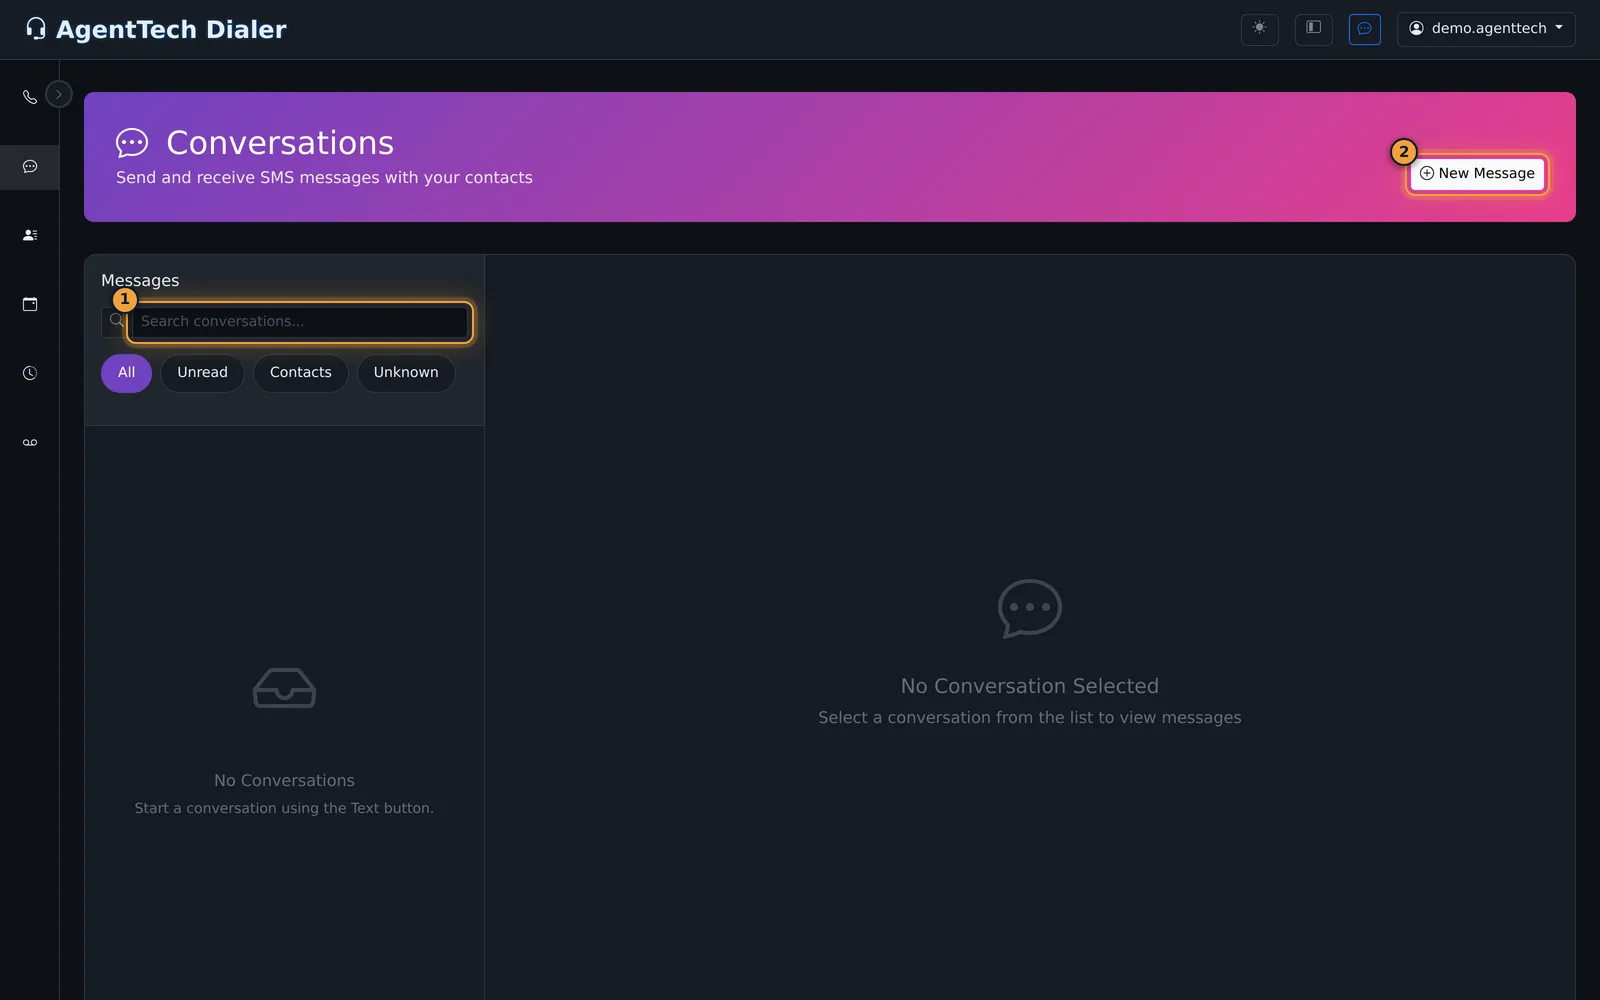Click the empty inbox tray illustration

[x=284, y=688]
